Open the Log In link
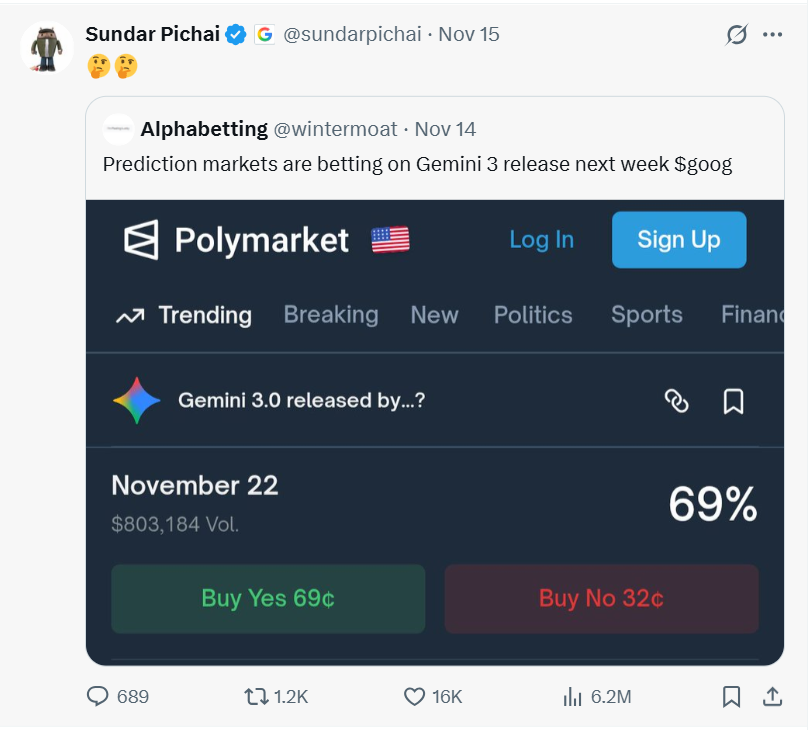 pos(541,239)
